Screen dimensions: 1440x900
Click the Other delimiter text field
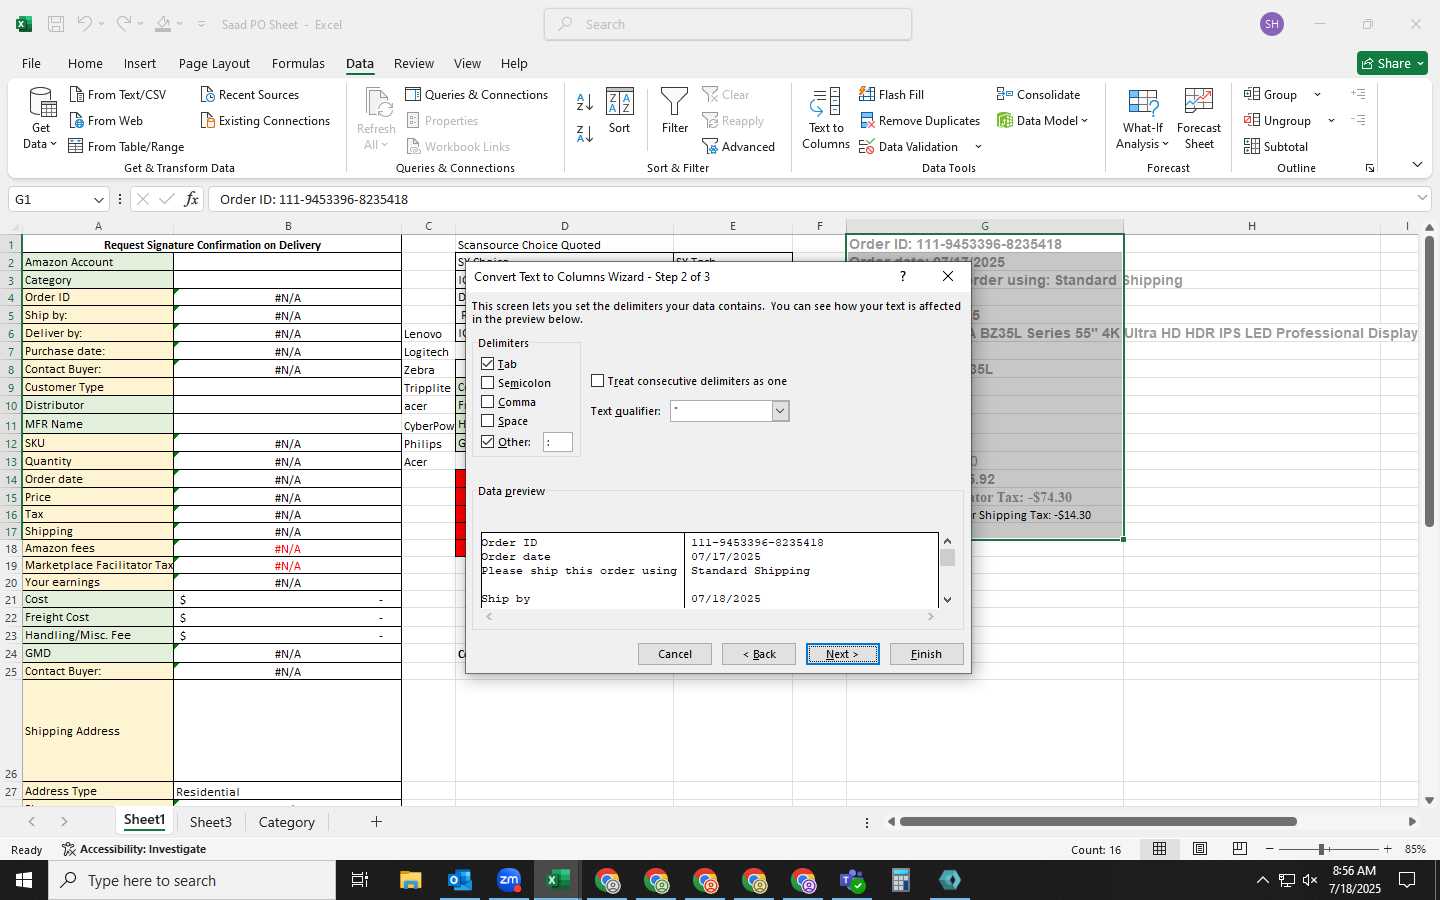coord(557,442)
